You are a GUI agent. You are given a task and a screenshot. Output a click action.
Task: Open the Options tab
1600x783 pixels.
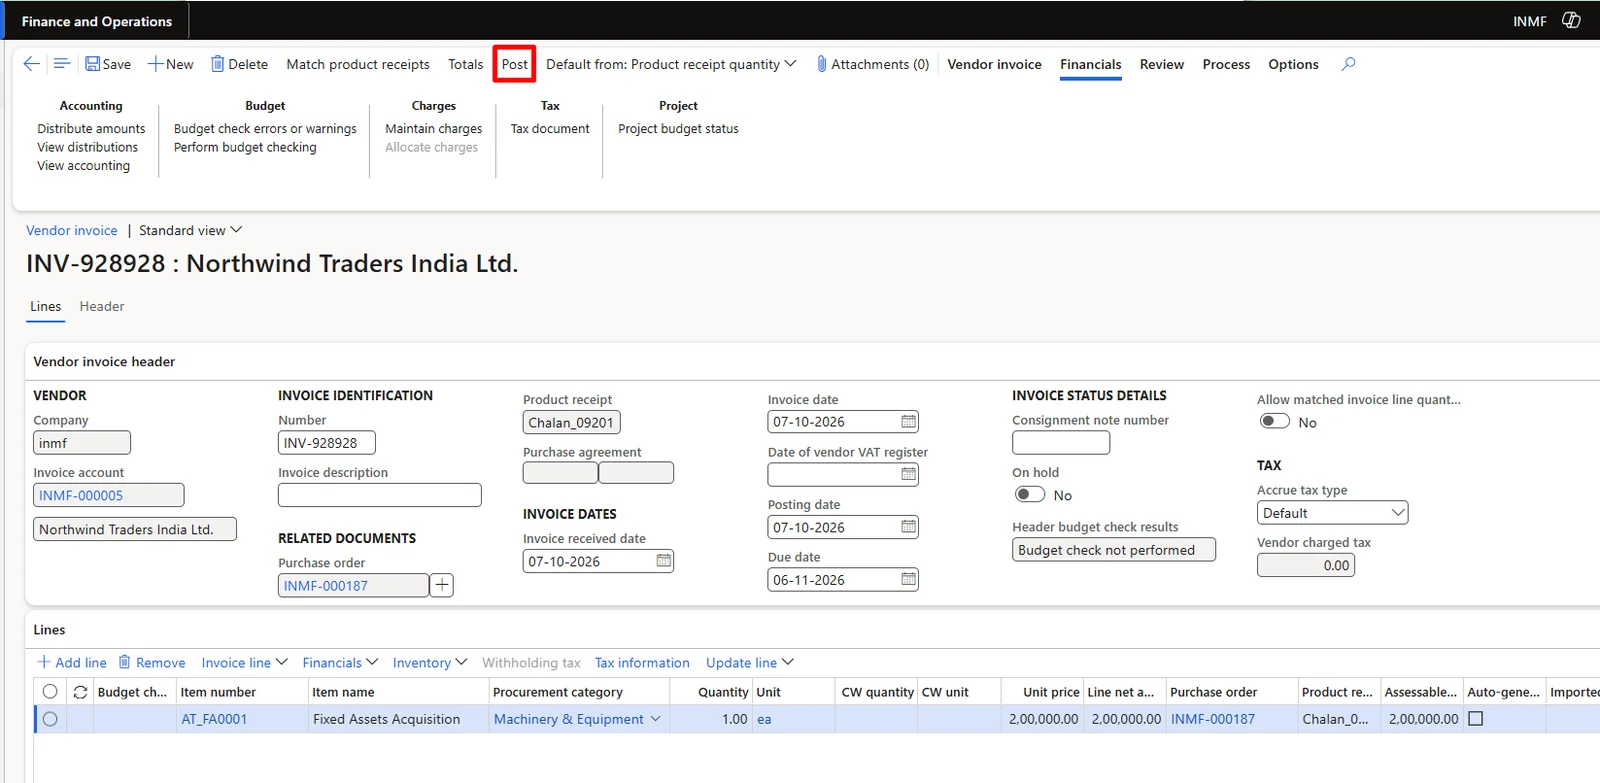point(1293,64)
